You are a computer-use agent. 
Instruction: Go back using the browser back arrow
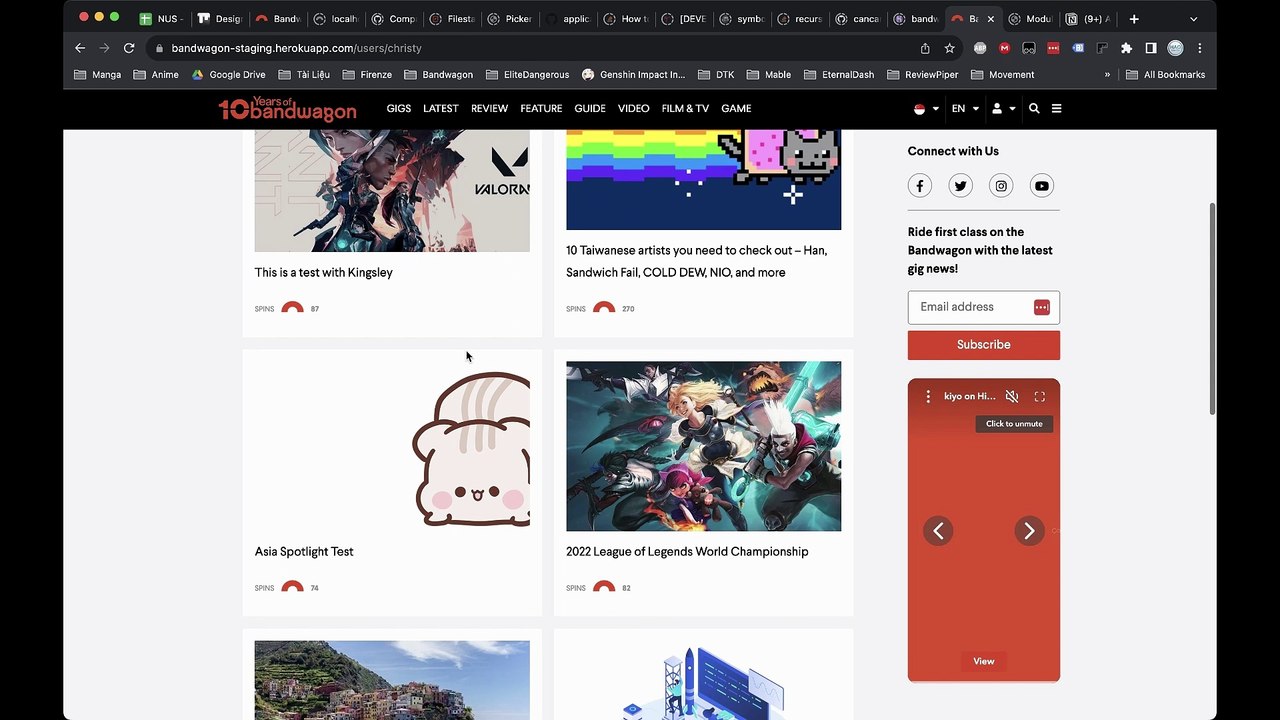pos(80,48)
